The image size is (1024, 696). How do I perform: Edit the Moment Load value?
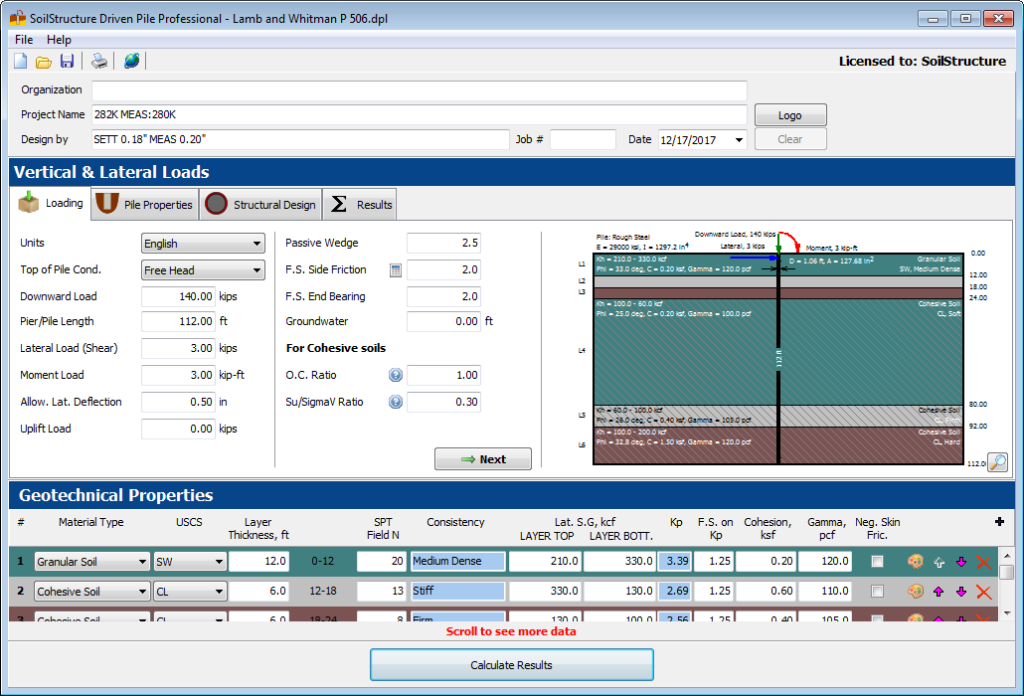coord(178,375)
